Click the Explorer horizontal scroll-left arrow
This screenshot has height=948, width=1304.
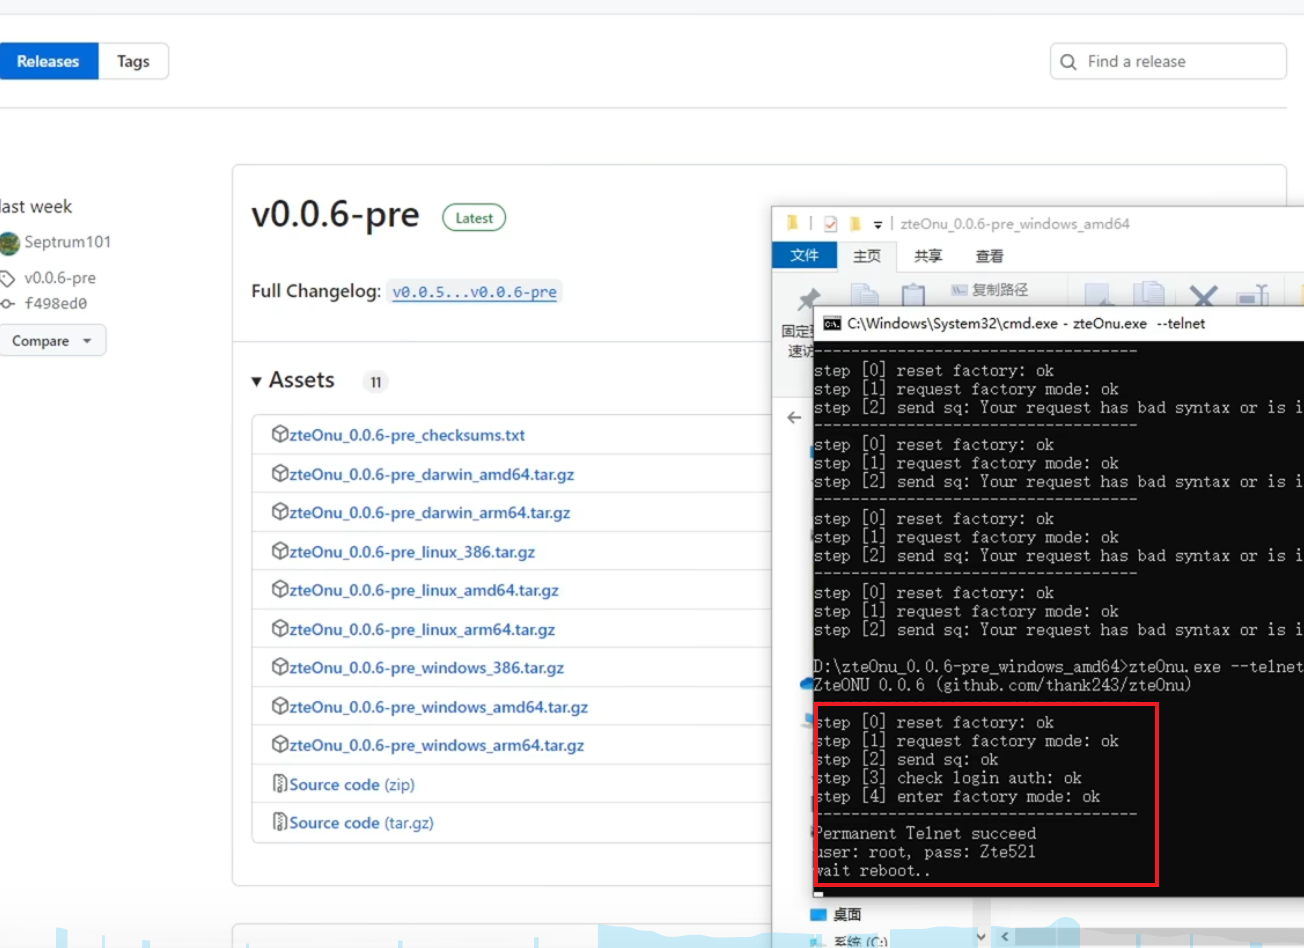pos(1004,937)
